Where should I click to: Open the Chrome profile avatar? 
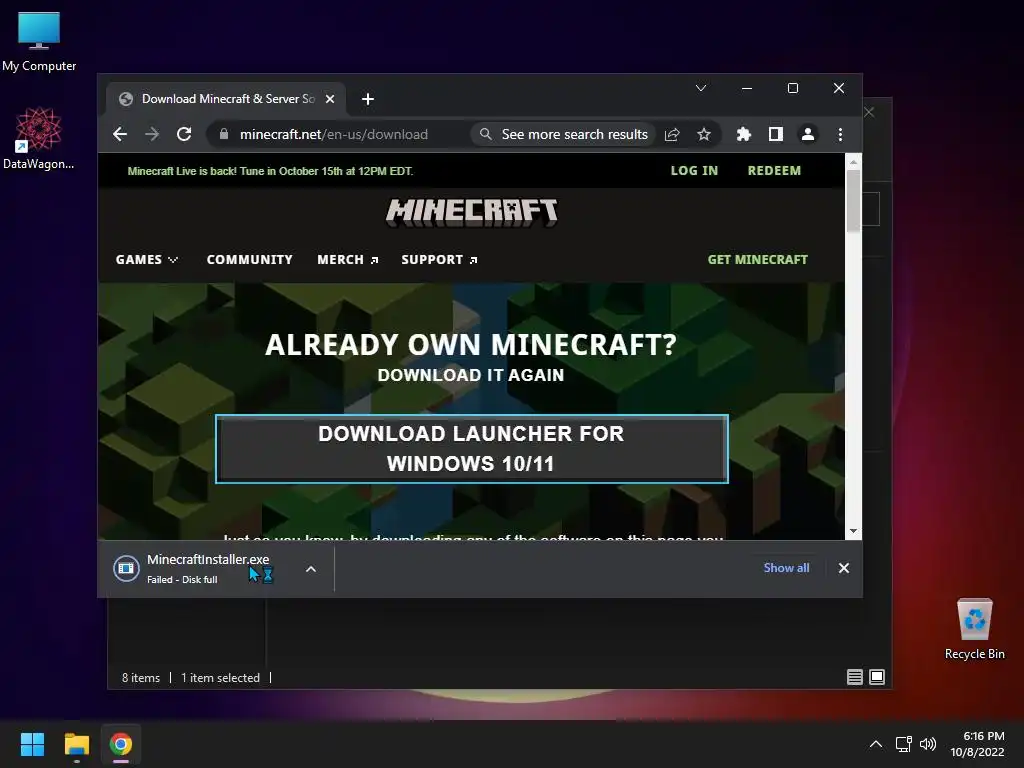(x=808, y=135)
